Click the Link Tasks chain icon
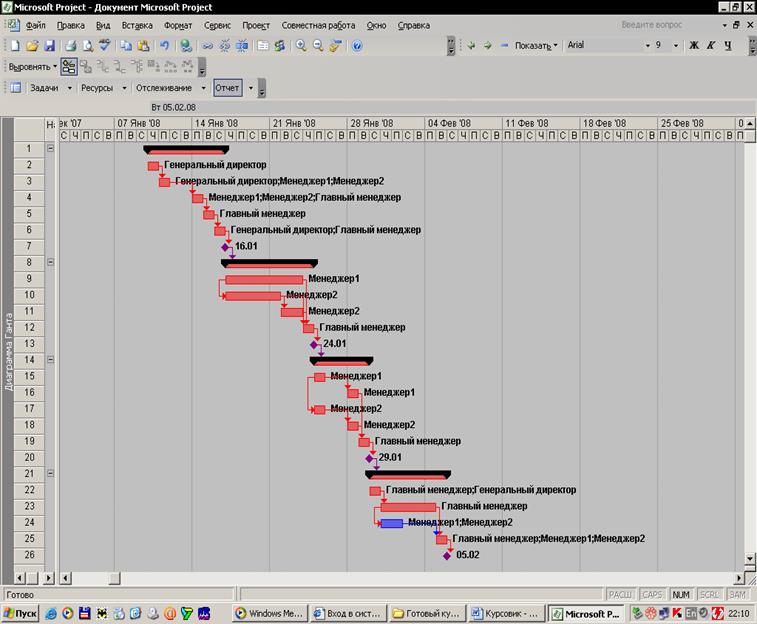This screenshot has width=757, height=624. coord(208,46)
